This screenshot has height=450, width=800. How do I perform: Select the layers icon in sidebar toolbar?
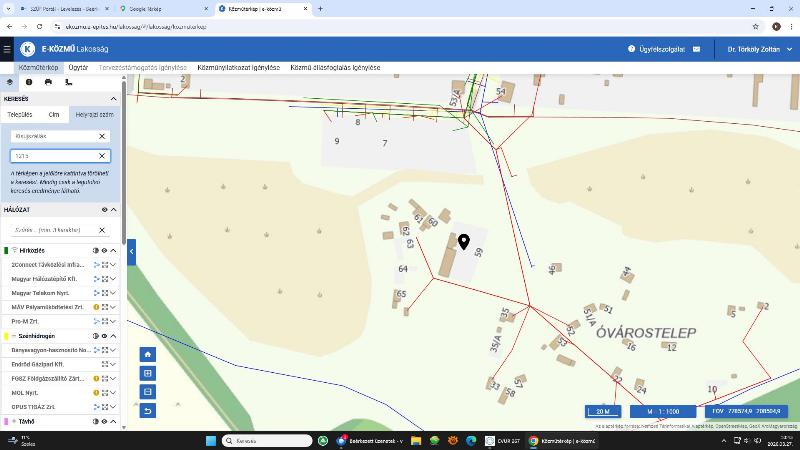coord(10,82)
